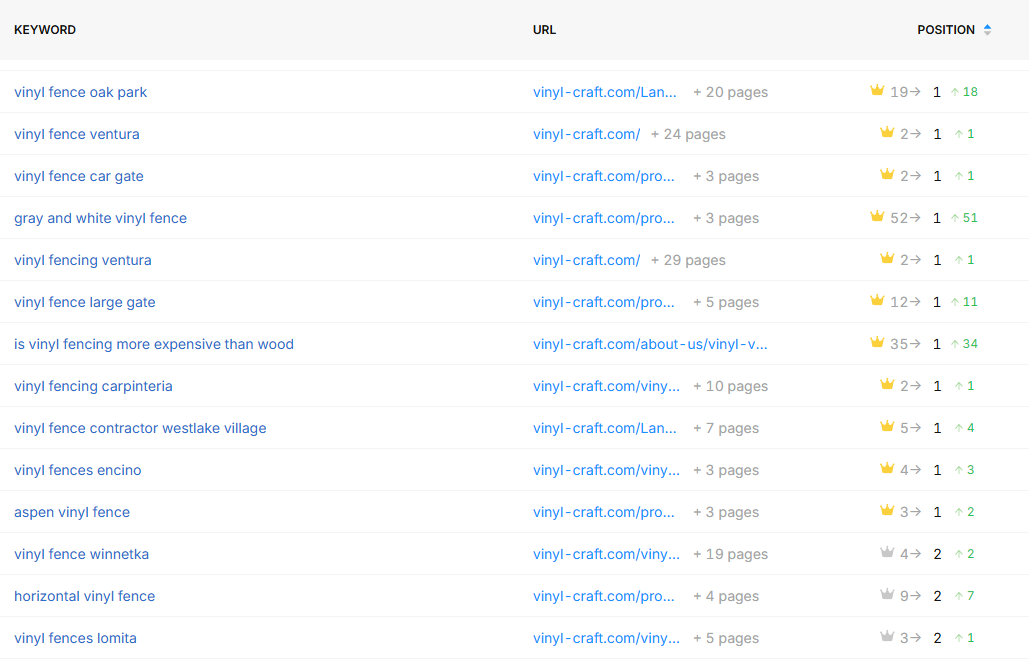Viewport: 1029px width, 659px height.
Task: Open the "vinyl fences lomita" keyword
Action: pyautogui.click(x=75, y=639)
